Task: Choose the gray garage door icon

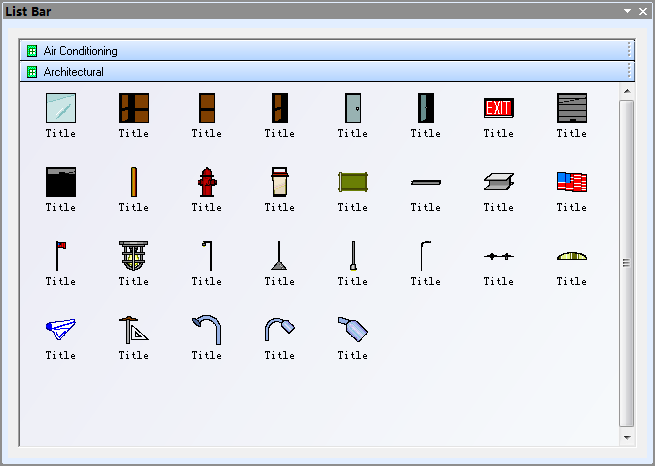Action: tap(571, 108)
